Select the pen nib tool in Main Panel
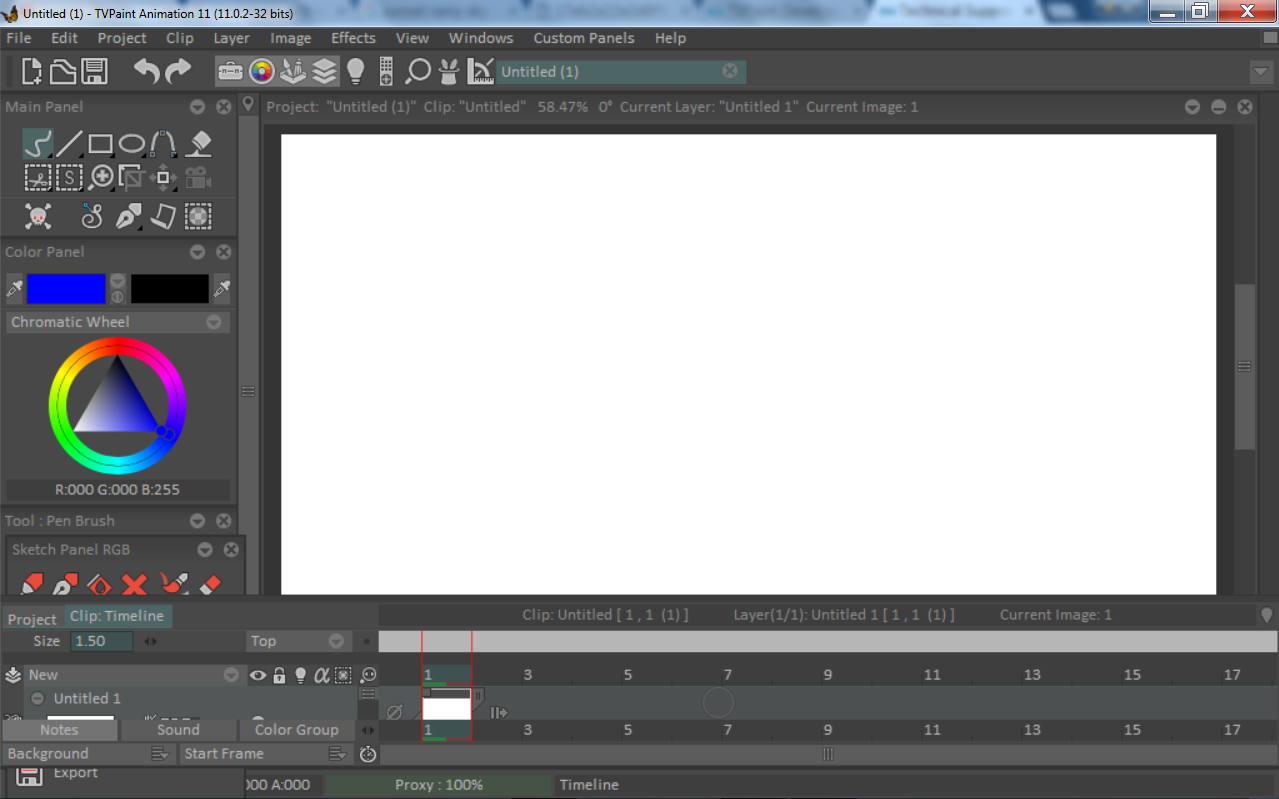 129,215
